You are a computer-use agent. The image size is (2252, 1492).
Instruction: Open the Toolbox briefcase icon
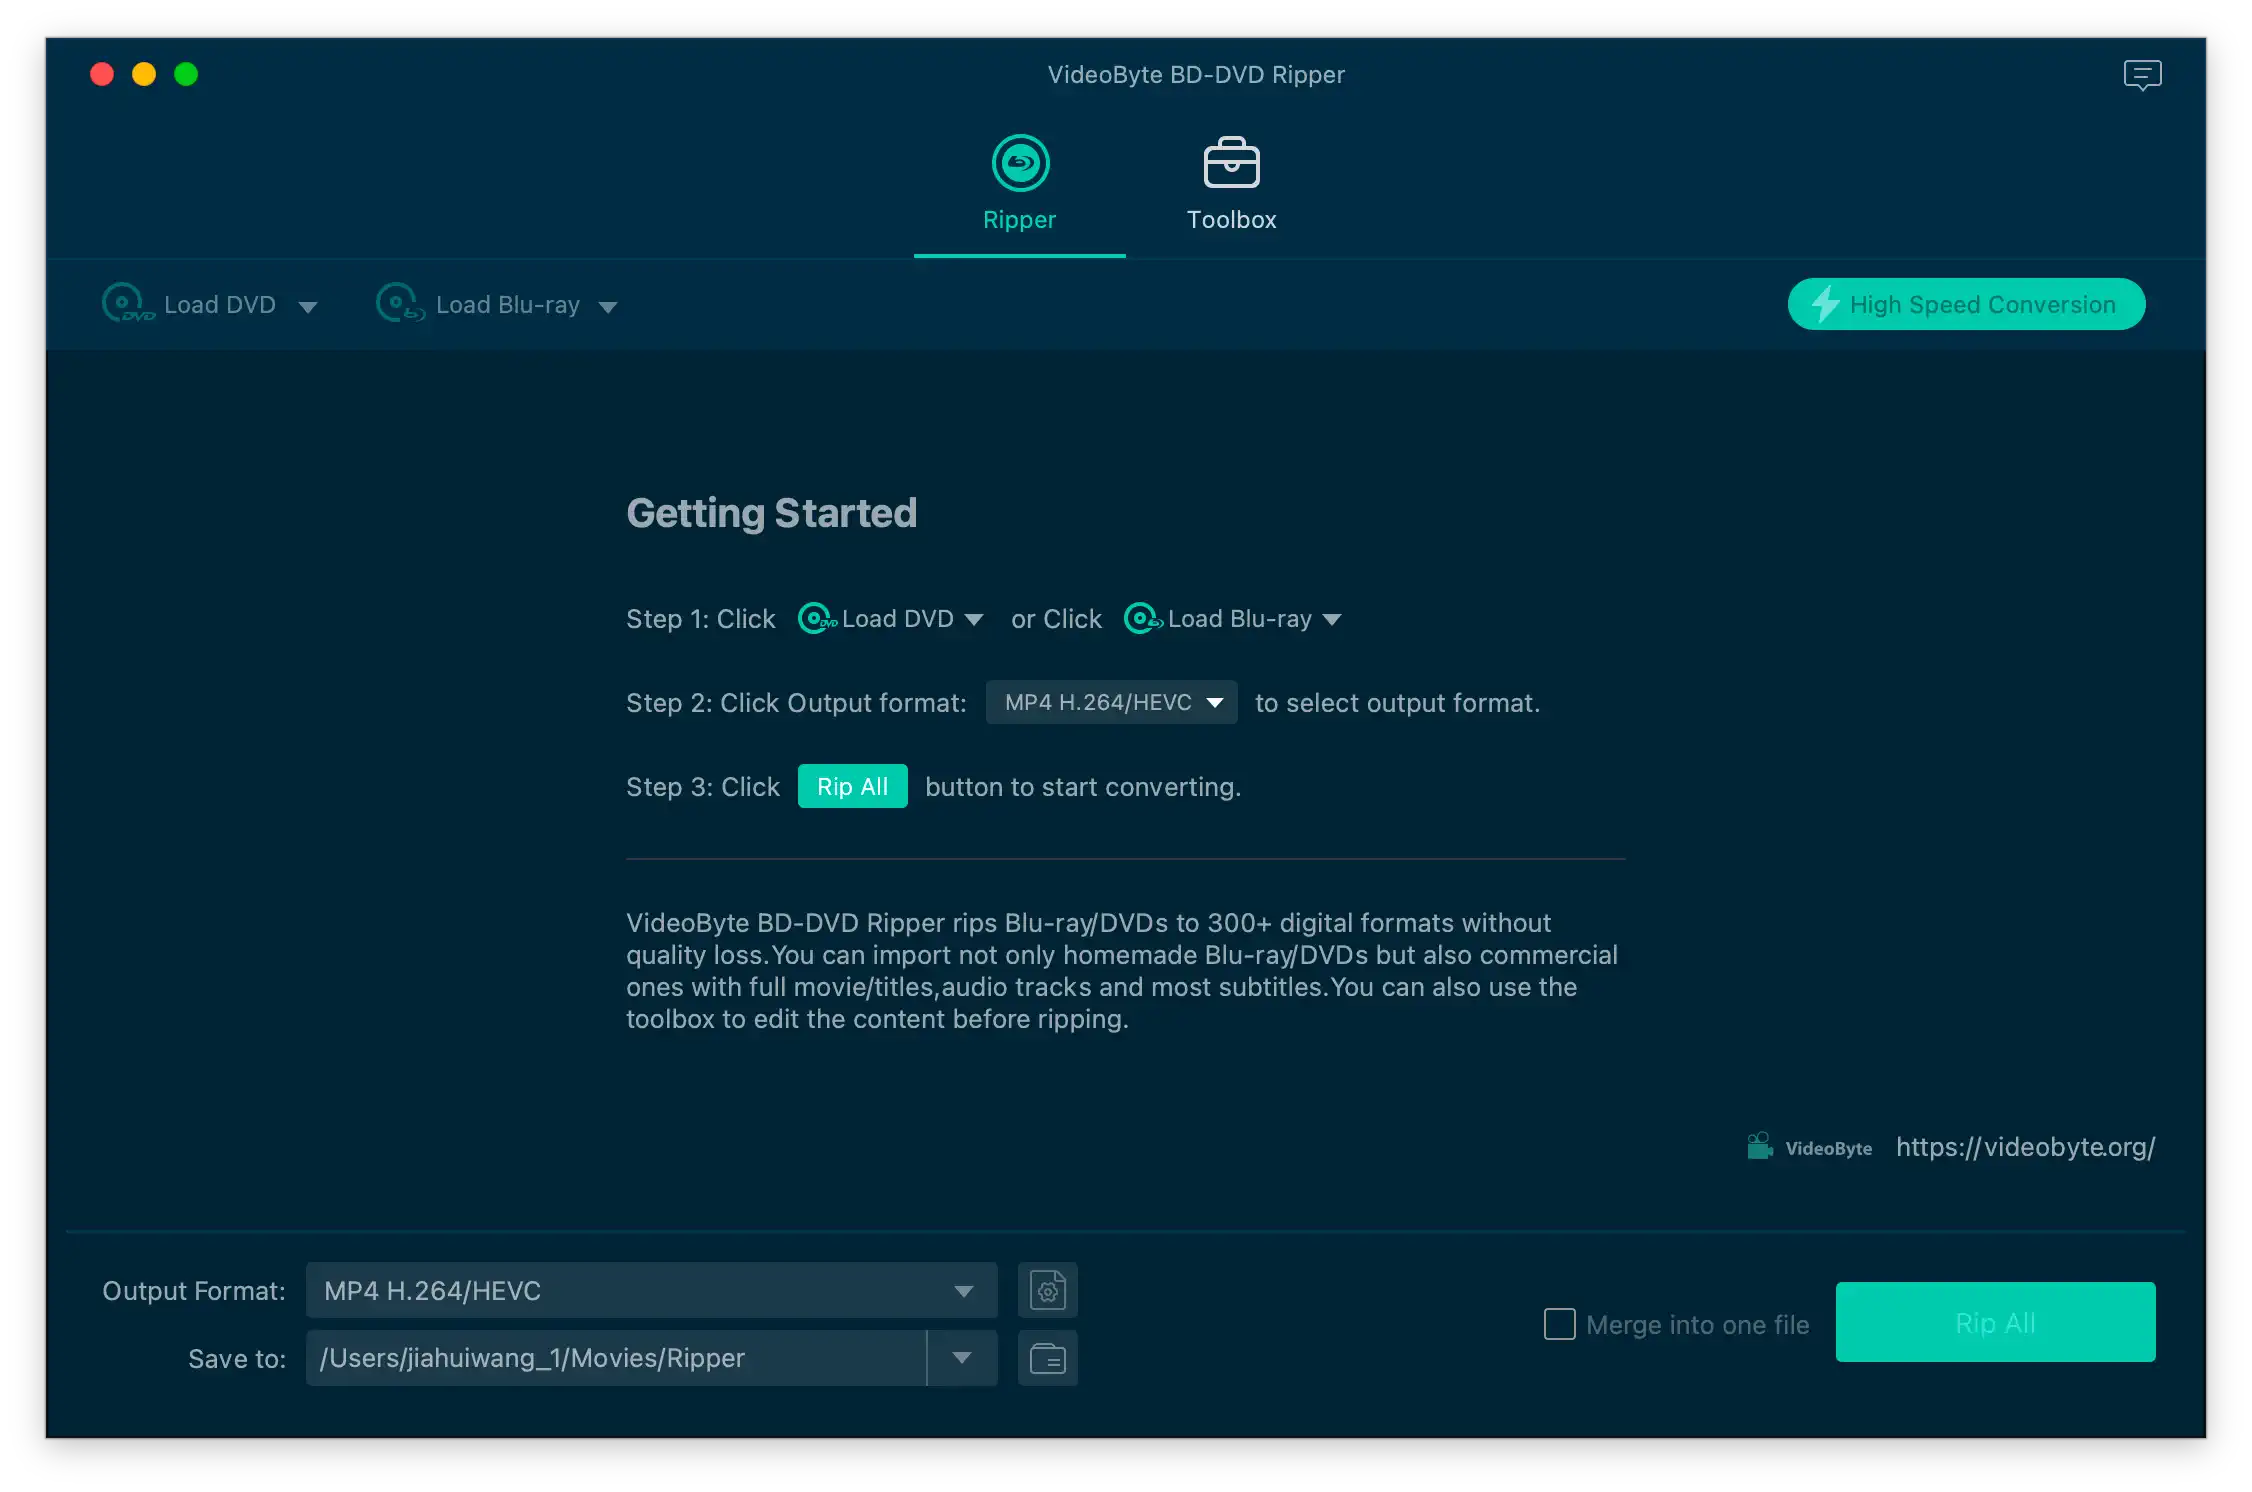(1231, 163)
